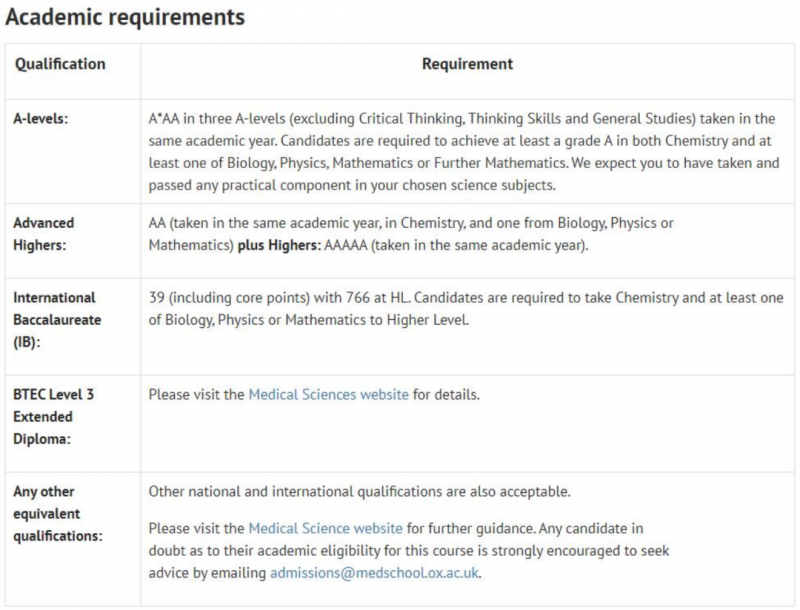The image size is (800, 610).
Task: Select the Advanced Highers row label
Action: (x=44, y=234)
